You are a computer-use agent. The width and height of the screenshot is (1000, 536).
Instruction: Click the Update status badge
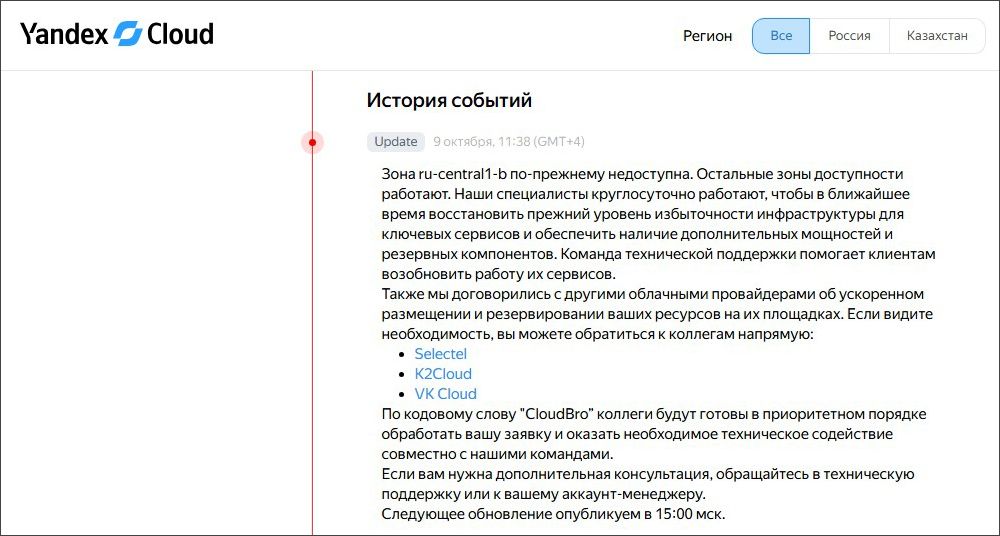tap(395, 142)
